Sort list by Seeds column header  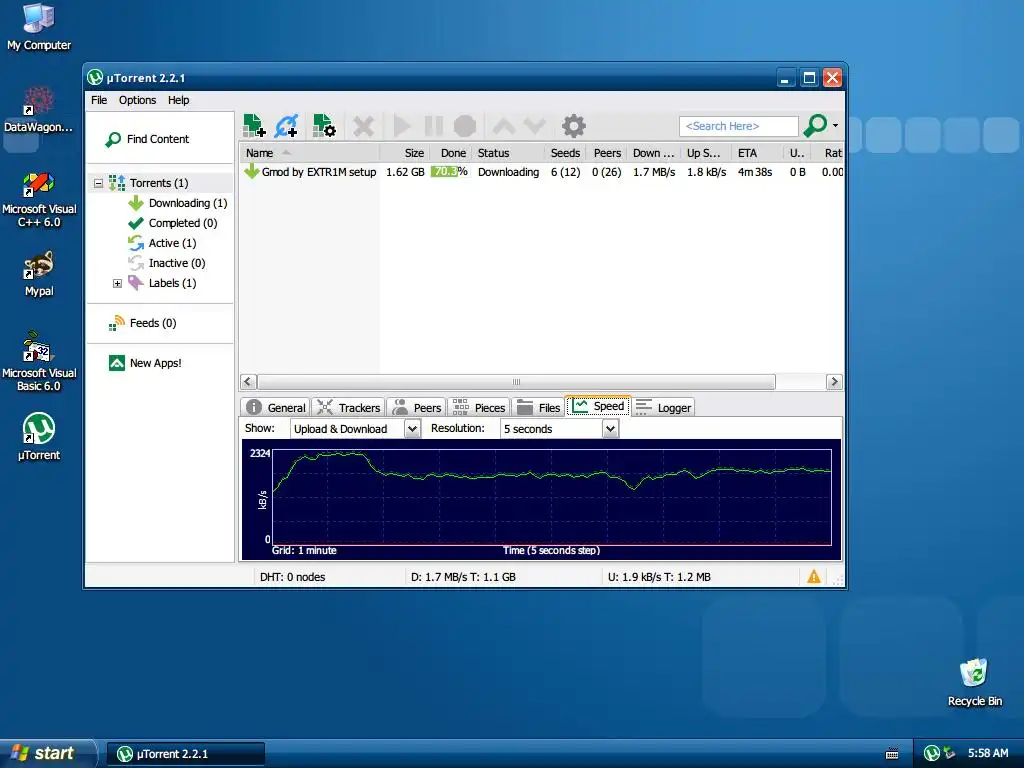565,153
